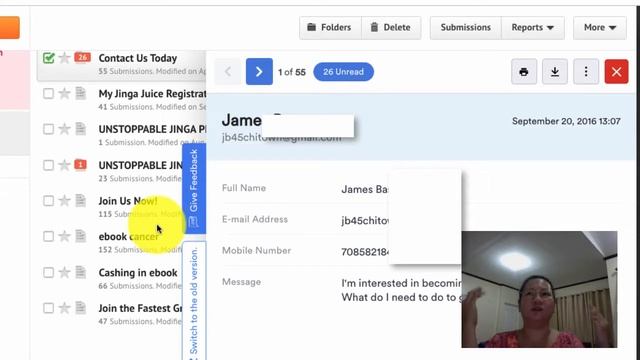
Task: Download the current submission
Action: tap(555, 72)
